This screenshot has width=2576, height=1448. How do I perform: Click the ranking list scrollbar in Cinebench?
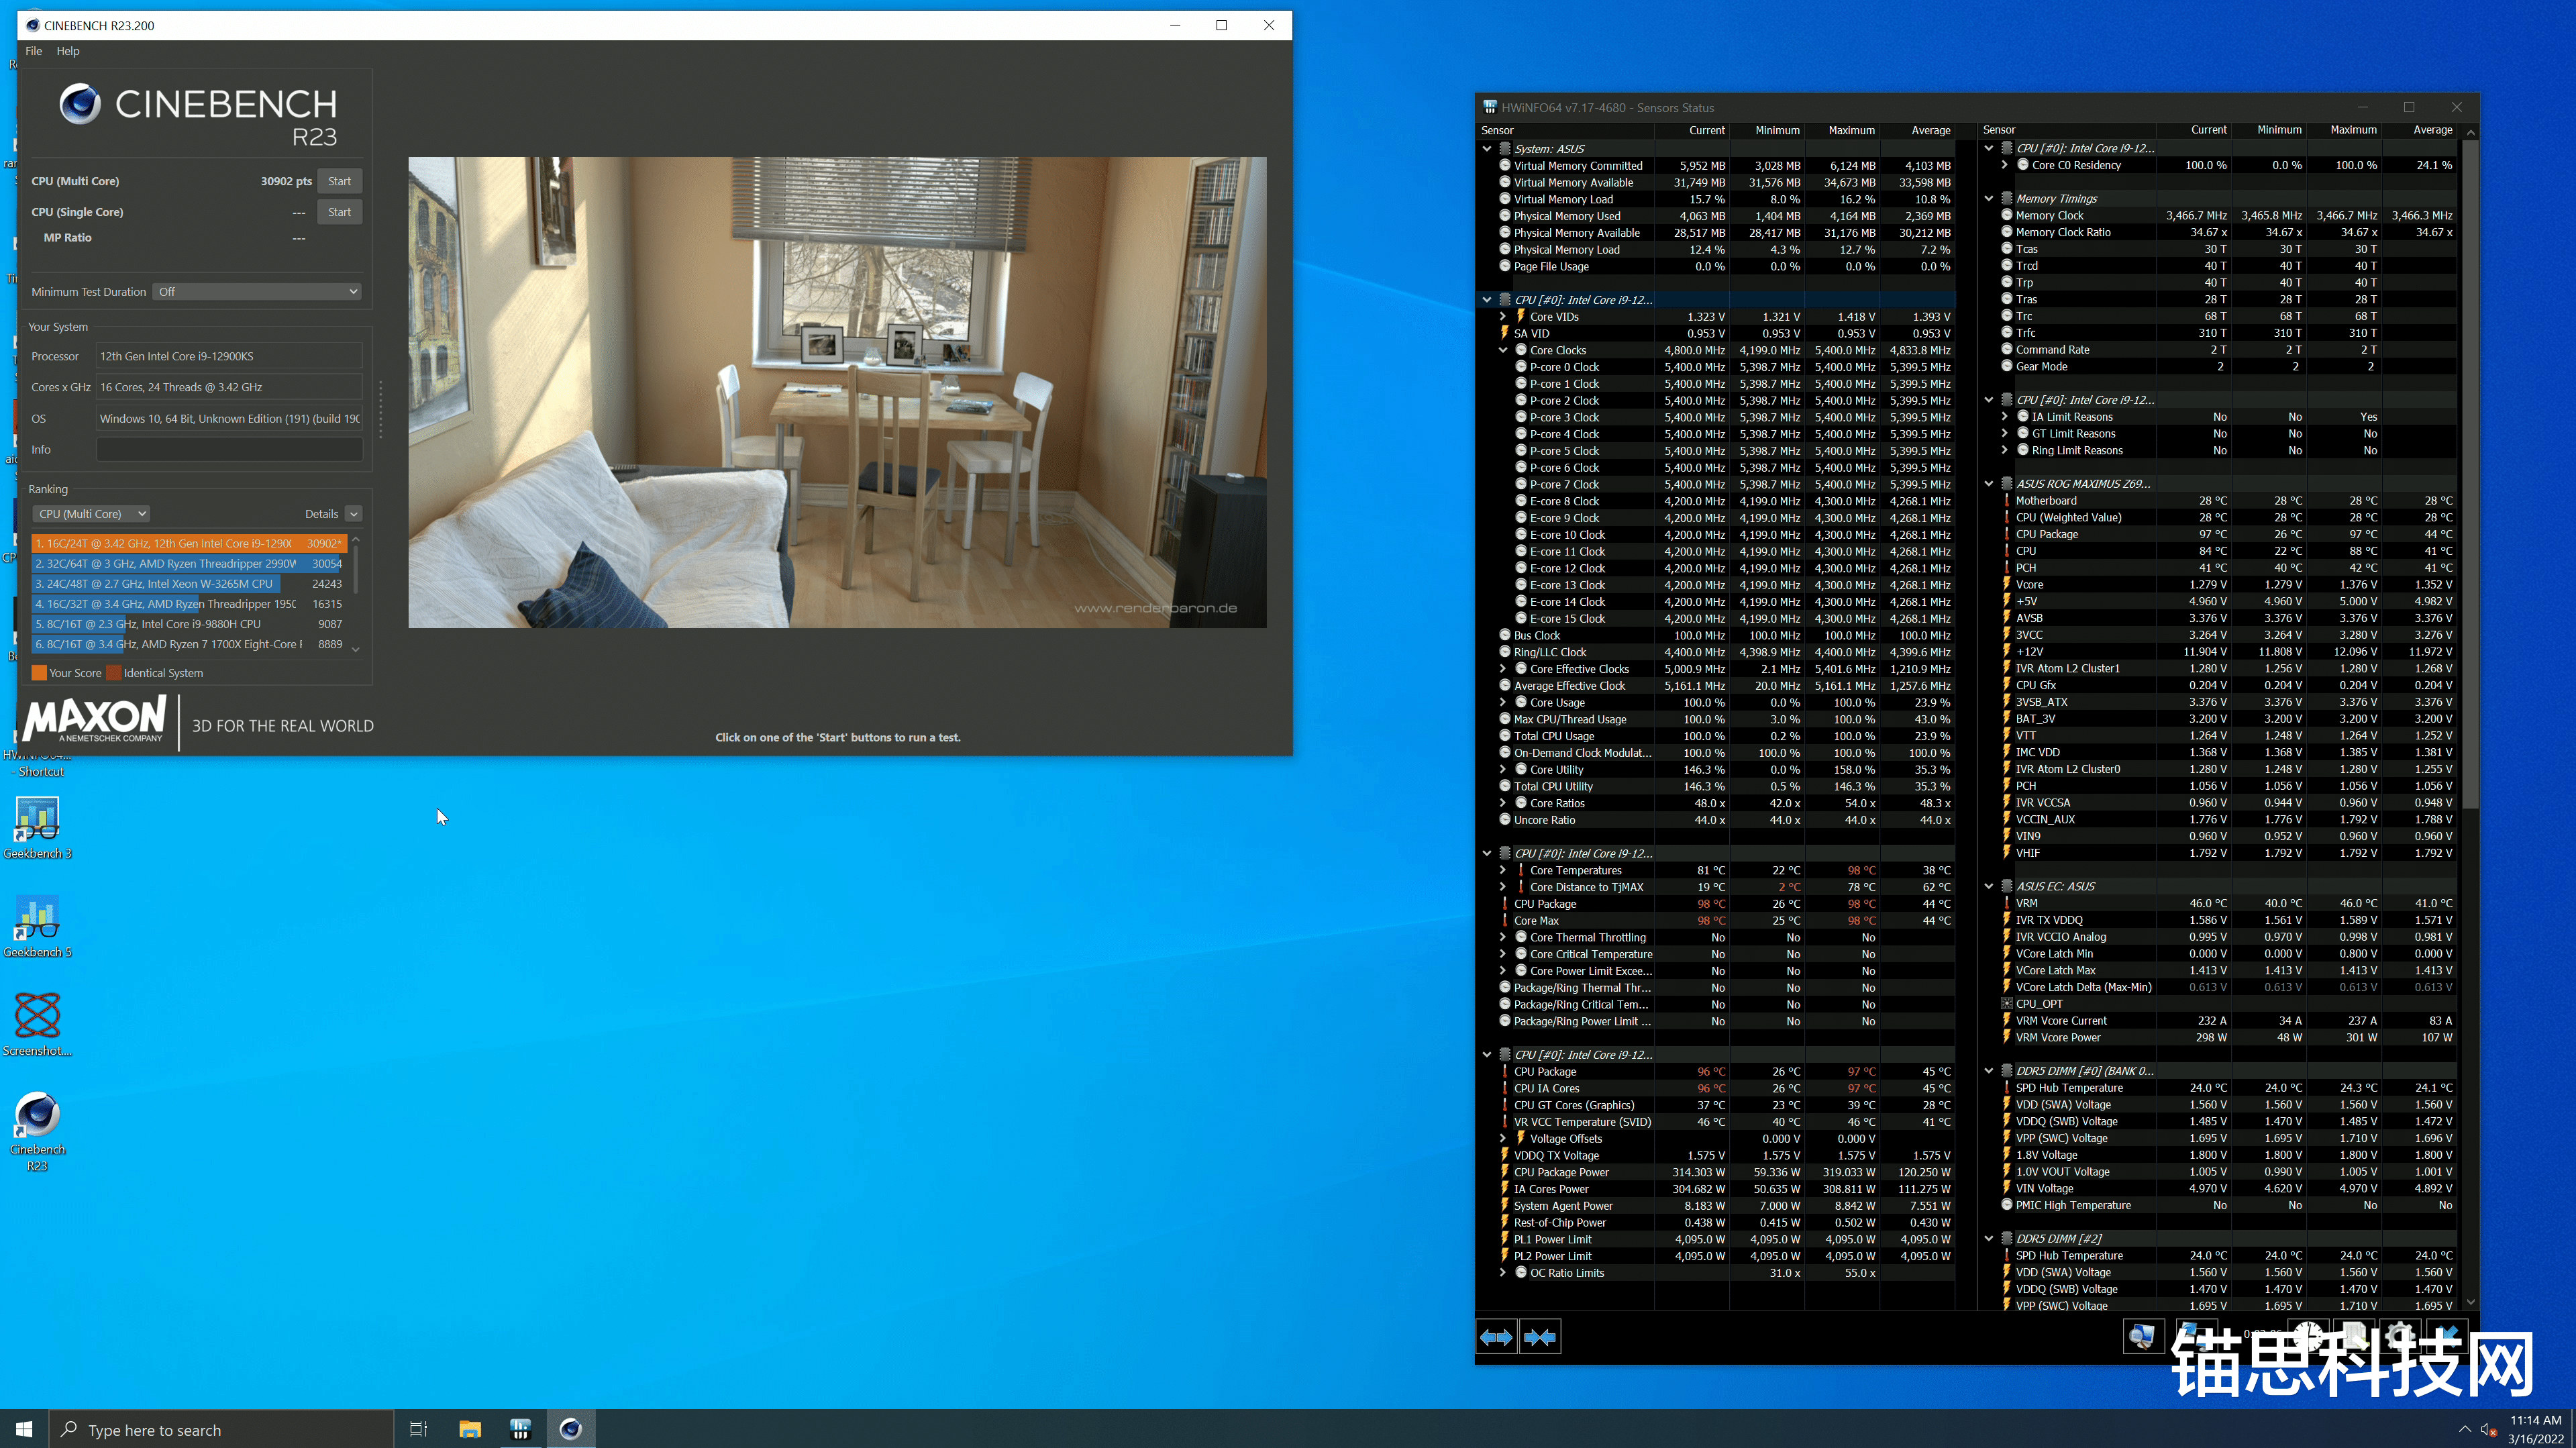pyautogui.click(x=355, y=570)
